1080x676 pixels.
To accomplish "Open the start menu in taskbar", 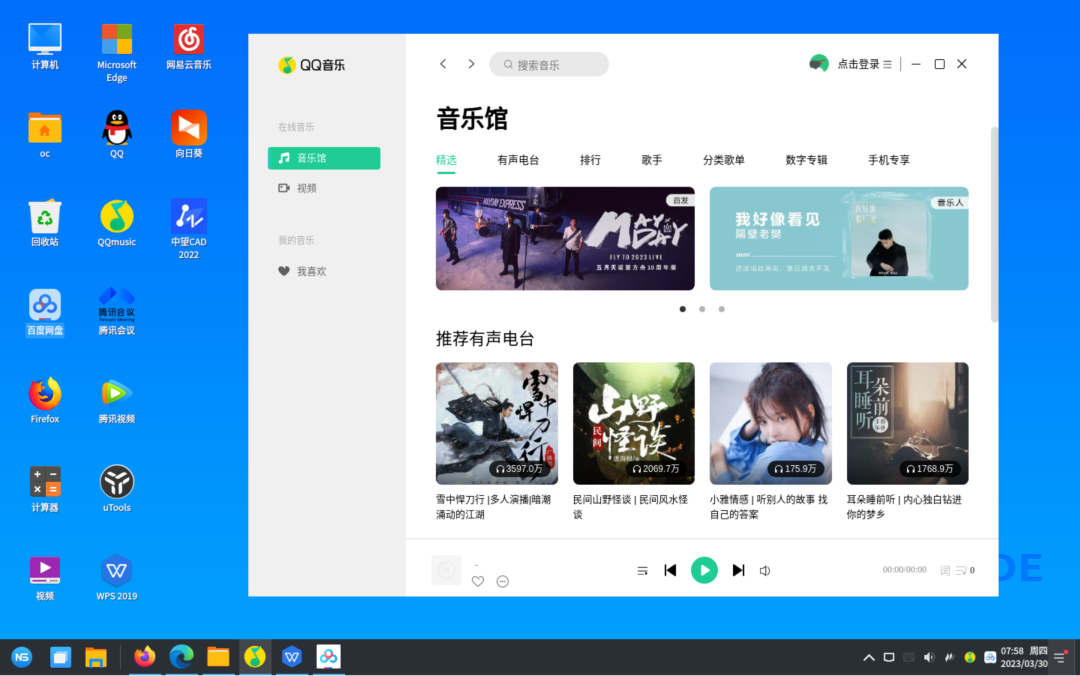I will (22, 657).
